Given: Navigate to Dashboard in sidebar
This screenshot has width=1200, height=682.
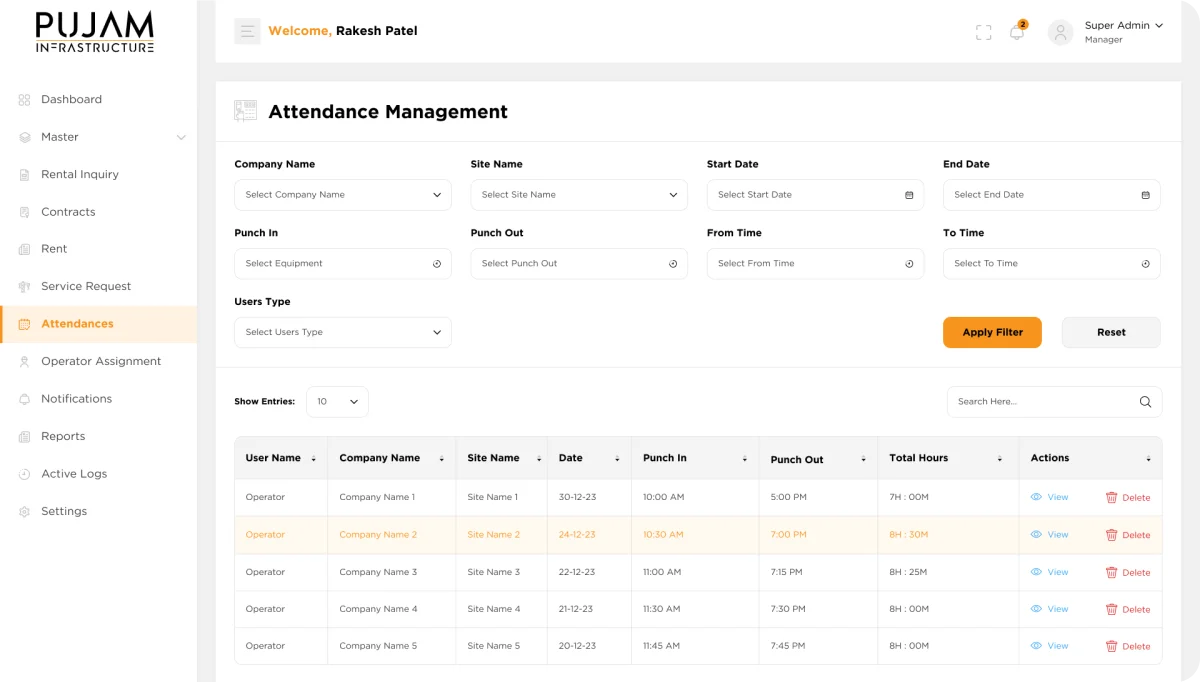Looking at the screenshot, I should click(x=71, y=99).
